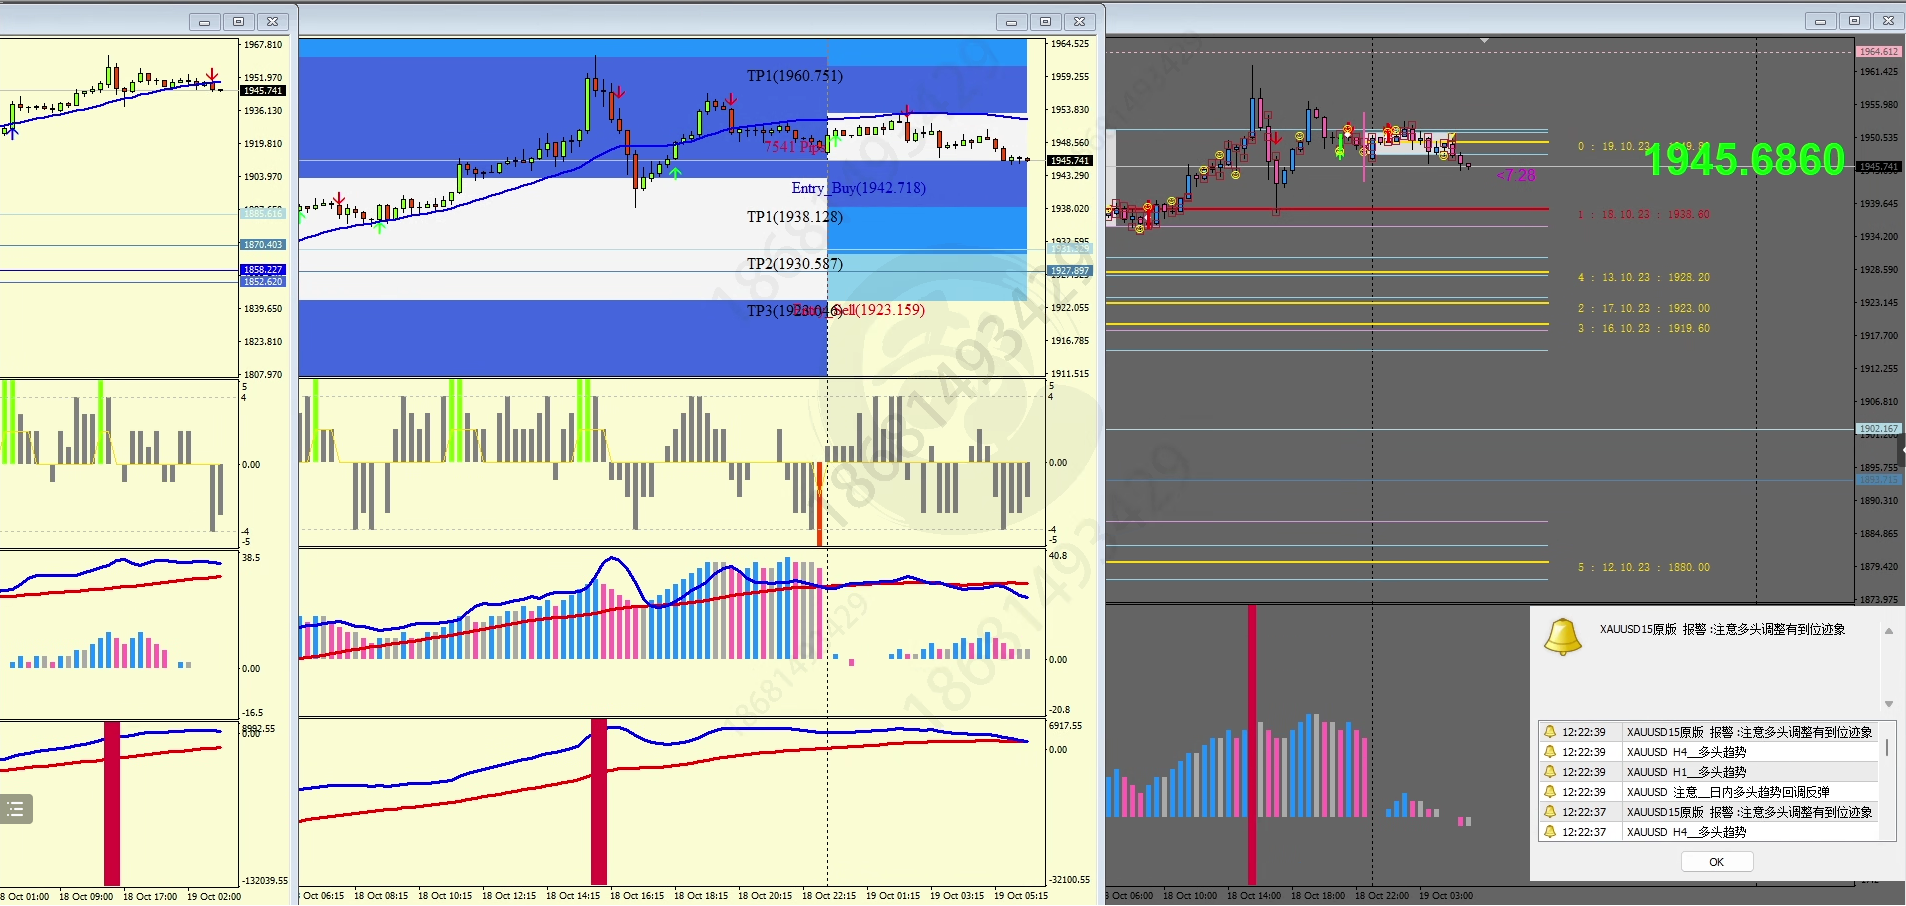Click the red '1 : 18.10.23 : 1938.60' label
1906x906 pixels.
click(1644, 214)
